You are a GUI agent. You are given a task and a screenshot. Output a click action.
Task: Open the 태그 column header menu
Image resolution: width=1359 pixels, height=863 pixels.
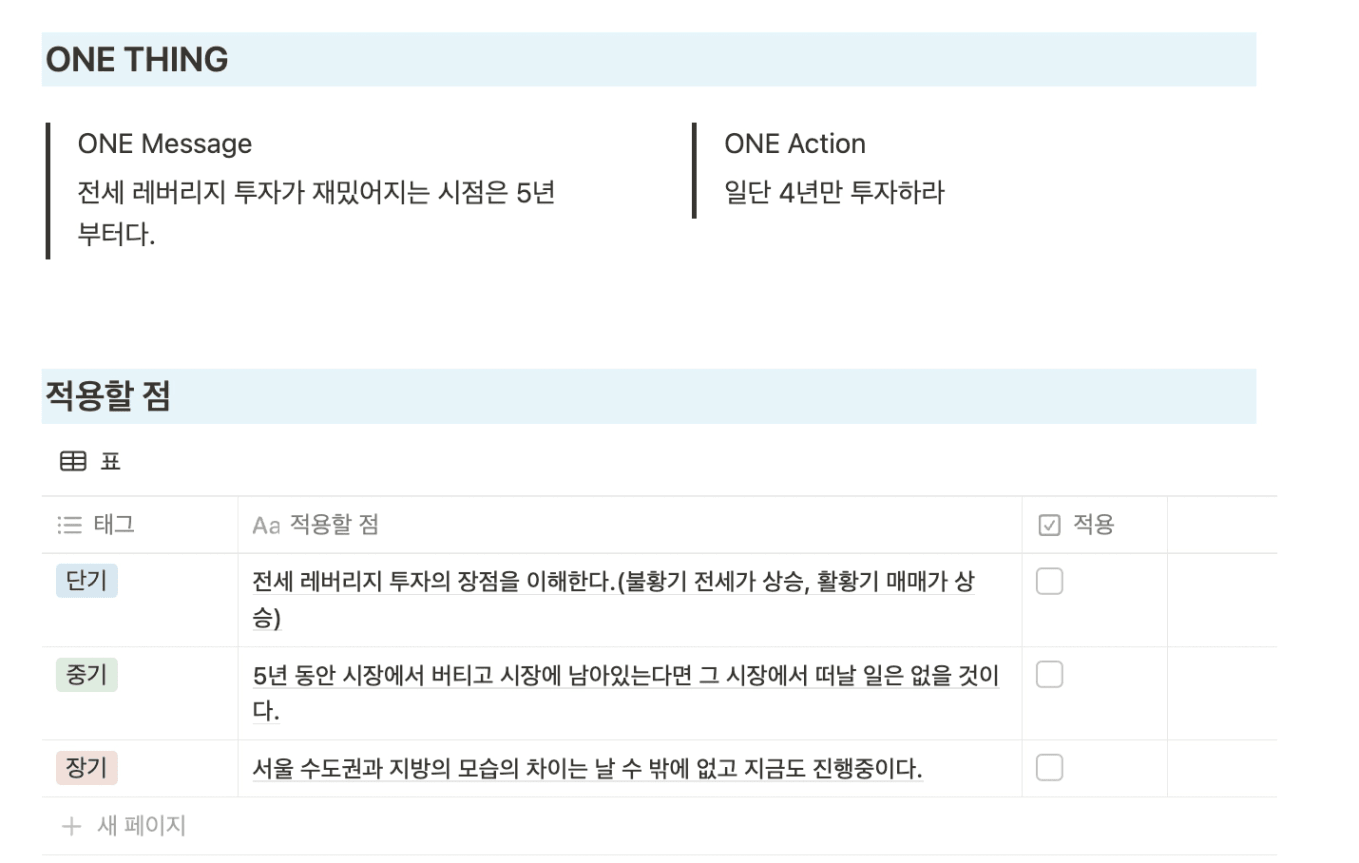tap(140, 524)
